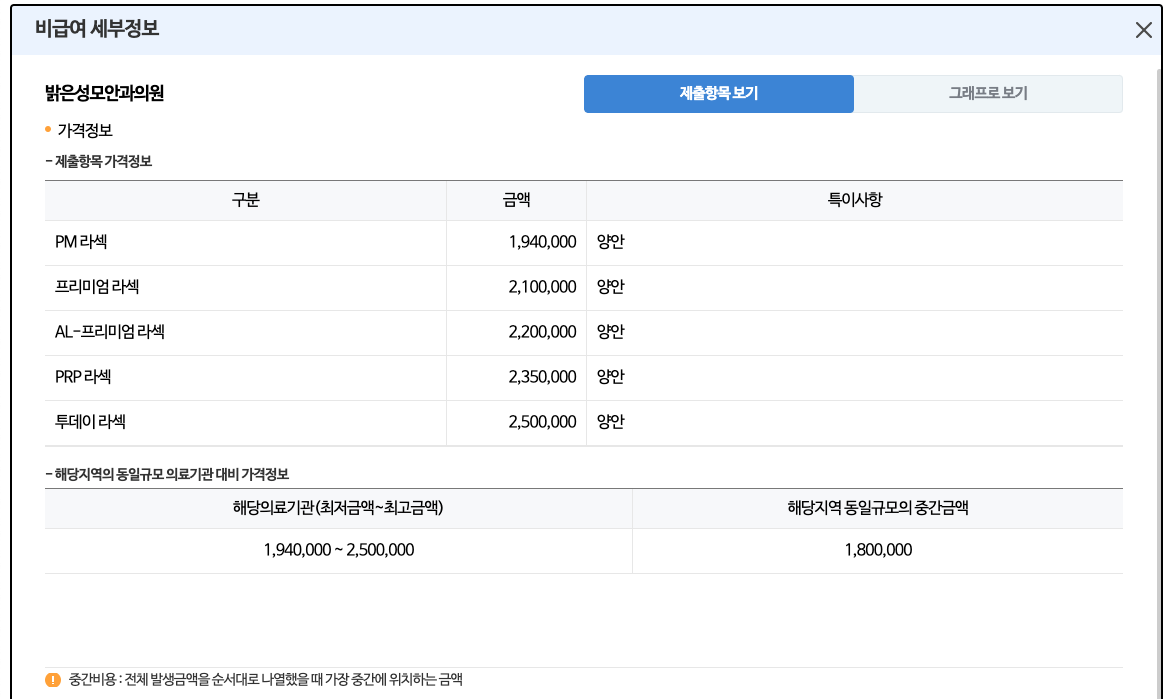Click the 구분 column header
The height and width of the screenshot is (699, 1172).
[245, 200]
